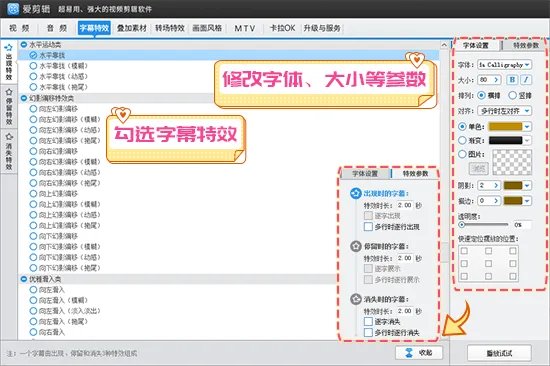Choose 图片 image fill option
Screen dimensions: 550x366
pos(462,154)
